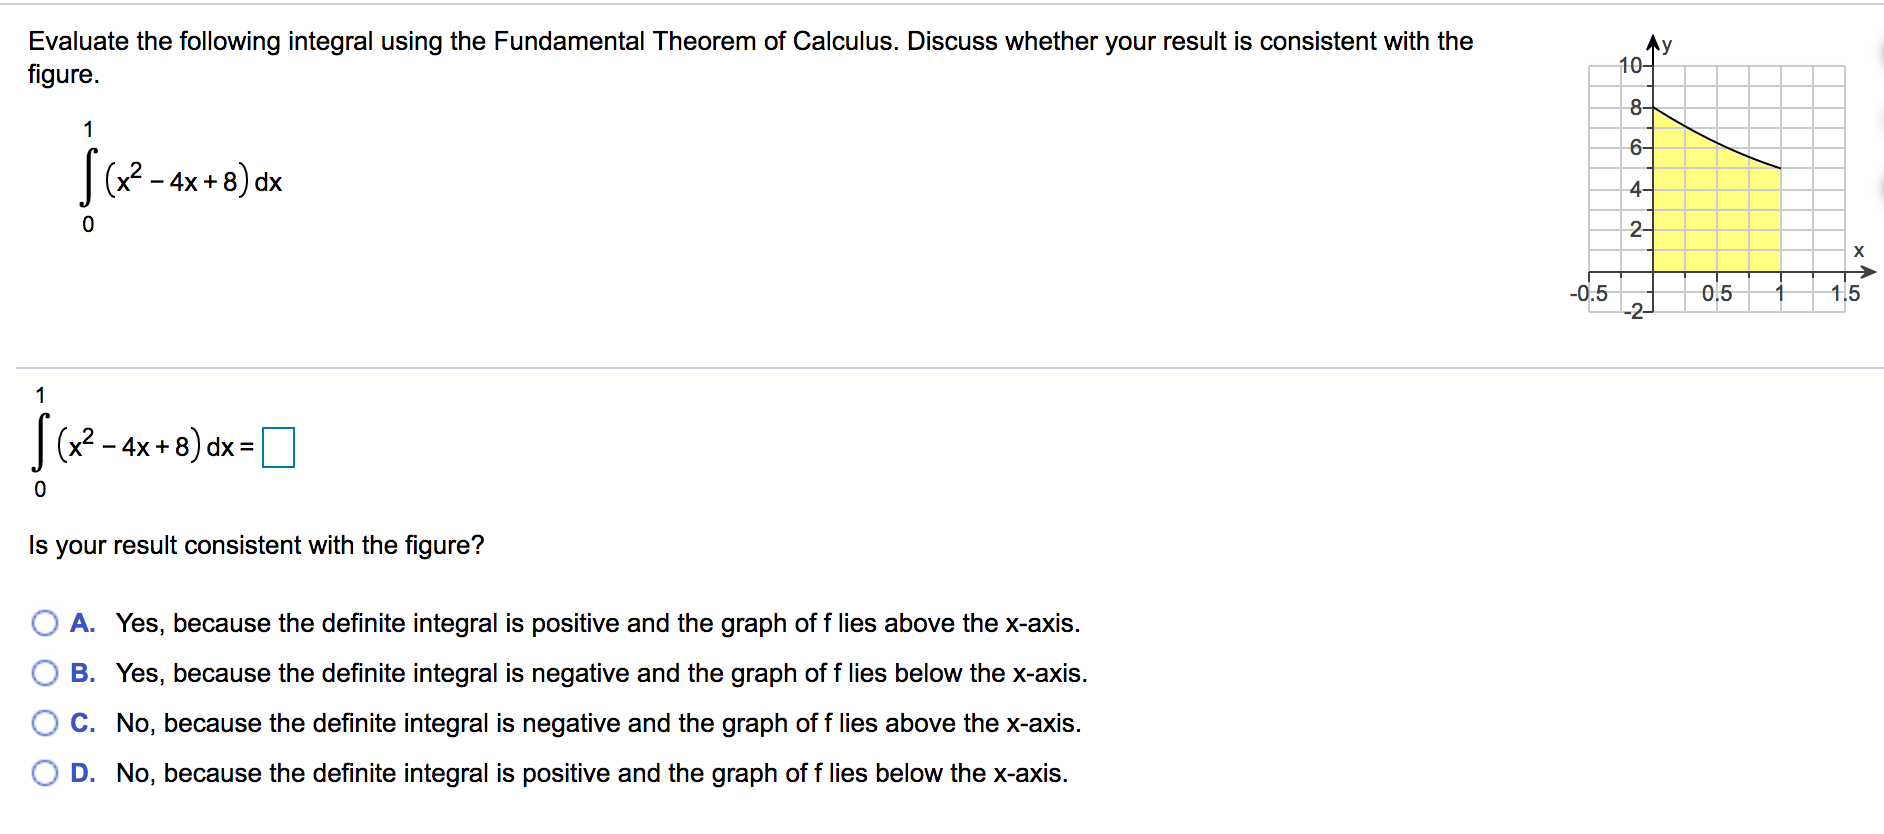Screen dimensions: 1884x834
Task: Click the -2 label below the x-axis
Action: pos(1634,311)
